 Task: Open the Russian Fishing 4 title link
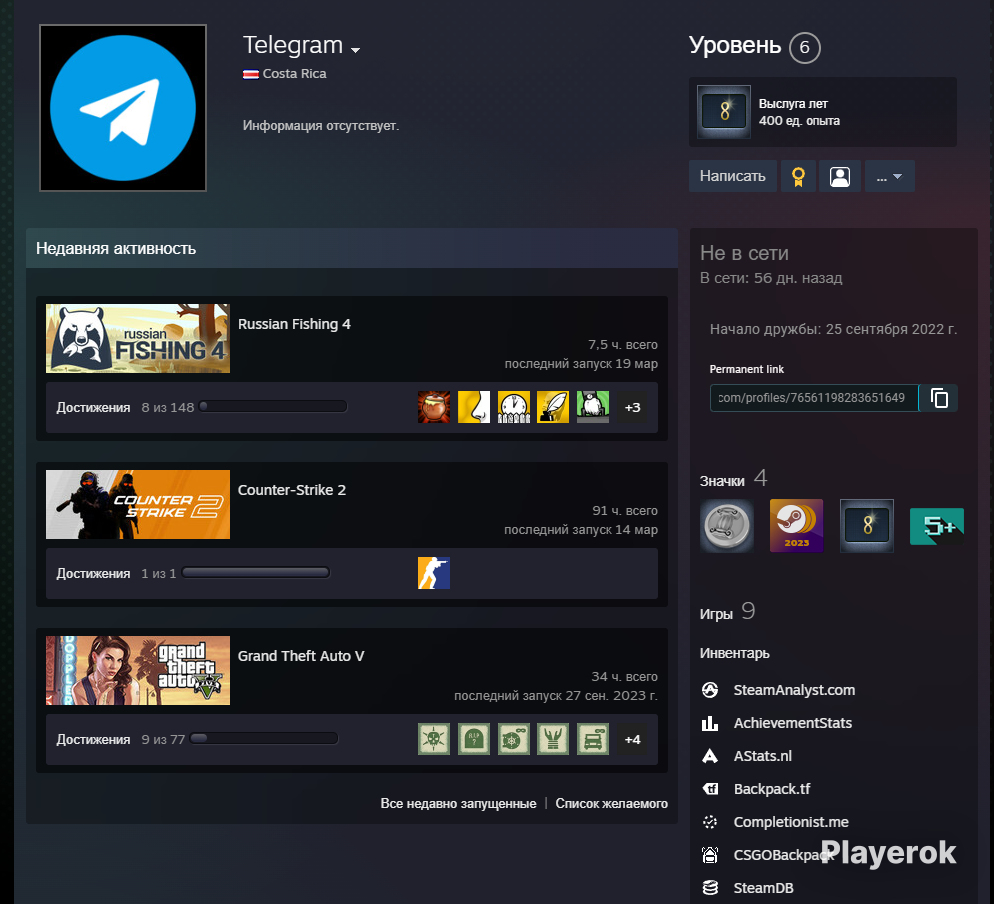(x=294, y=324)
